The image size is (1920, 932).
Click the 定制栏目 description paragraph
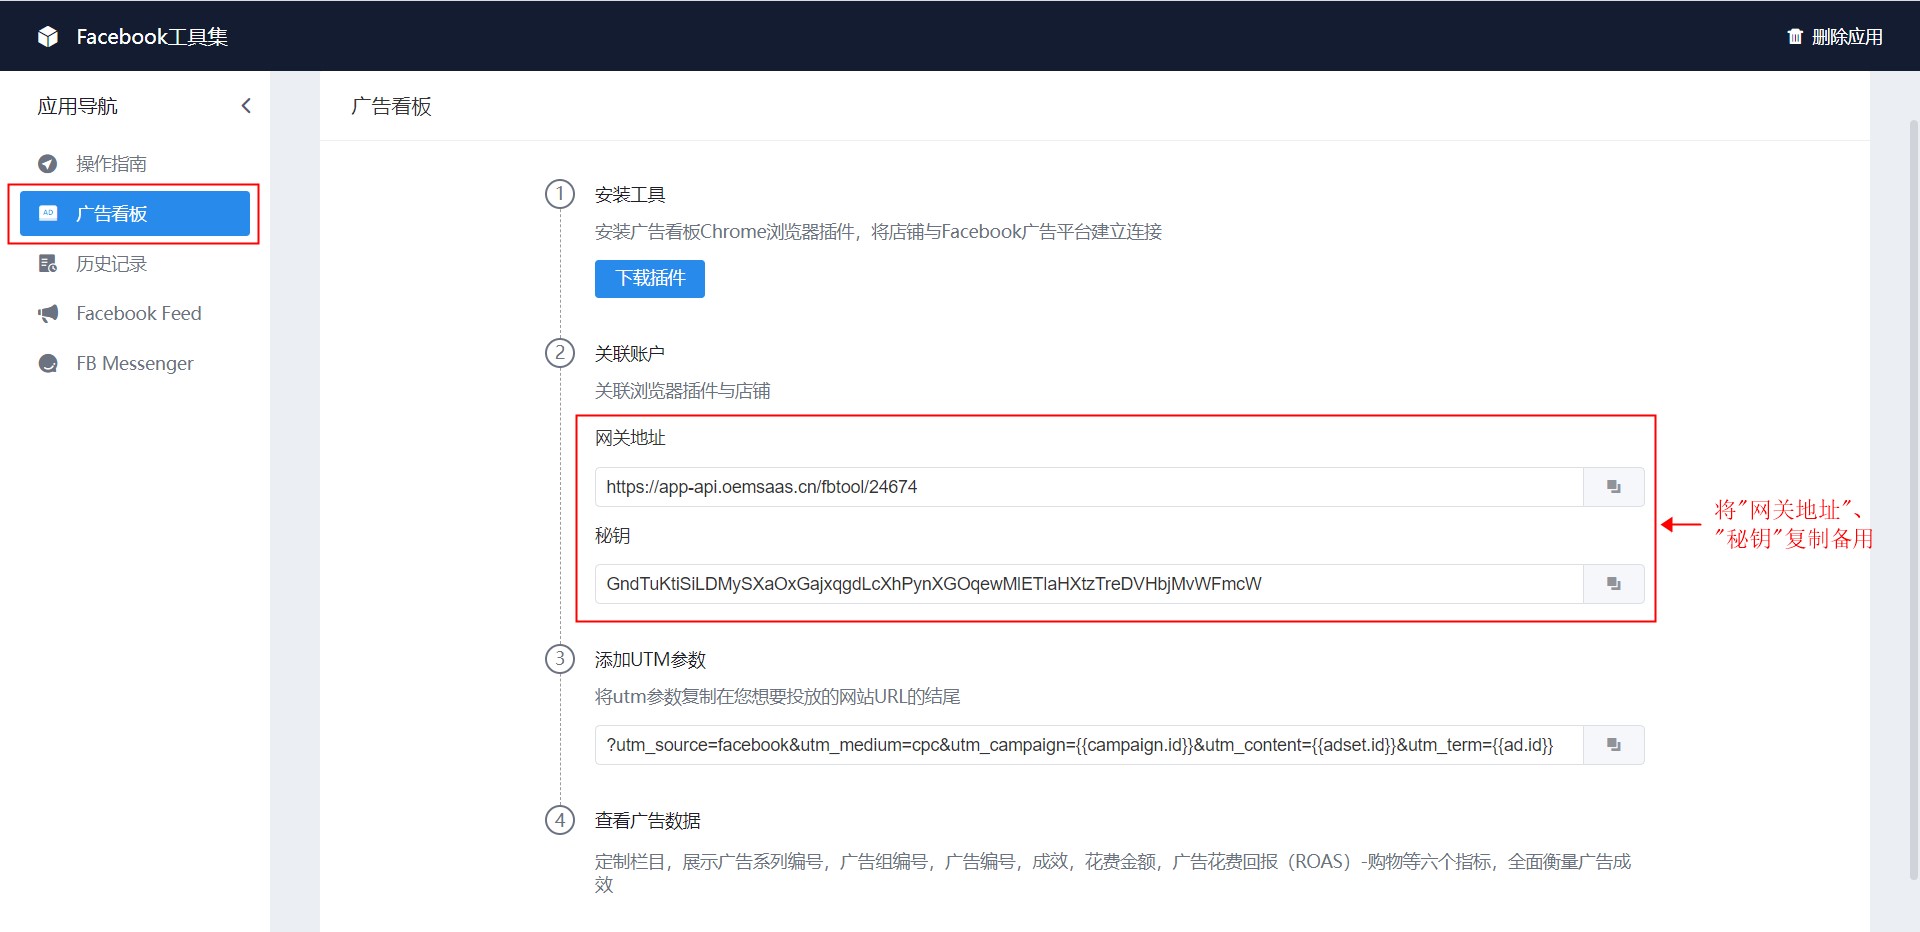[1113, 873]
